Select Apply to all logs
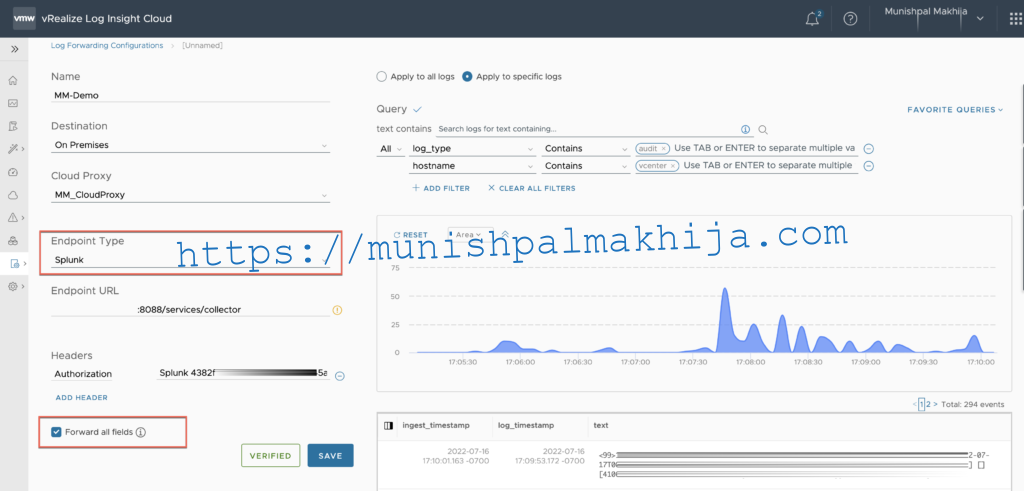The image size is (1024, 491). pos(381,76)
